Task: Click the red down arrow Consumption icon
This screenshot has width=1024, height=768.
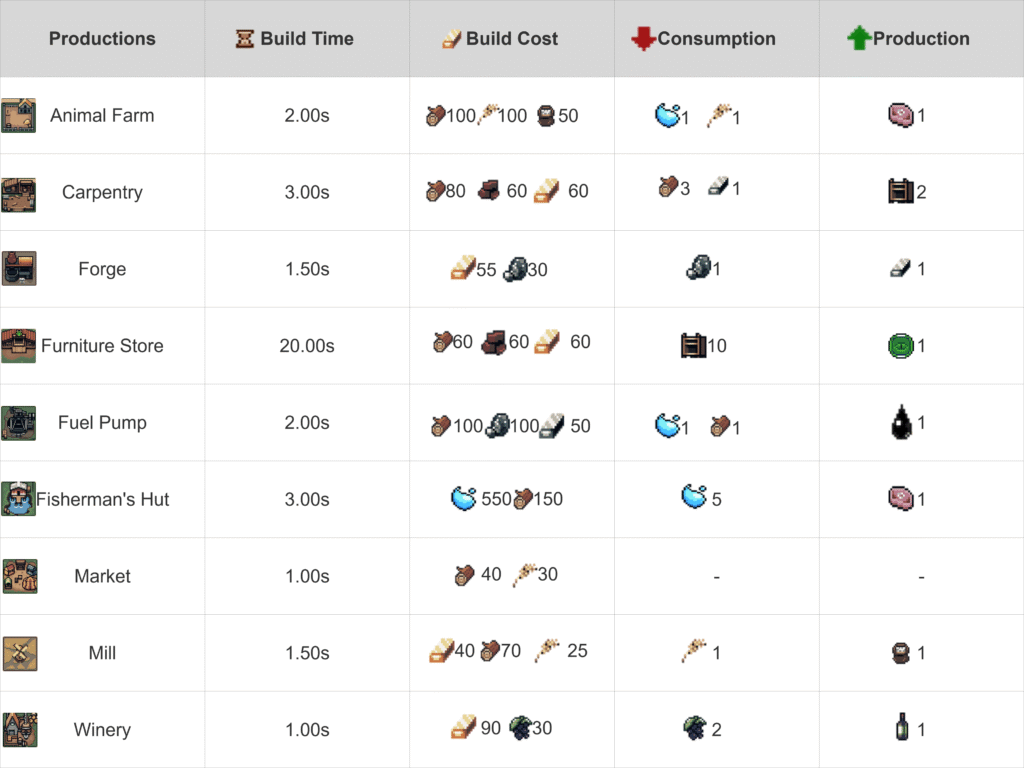Action: pos(642,39)
